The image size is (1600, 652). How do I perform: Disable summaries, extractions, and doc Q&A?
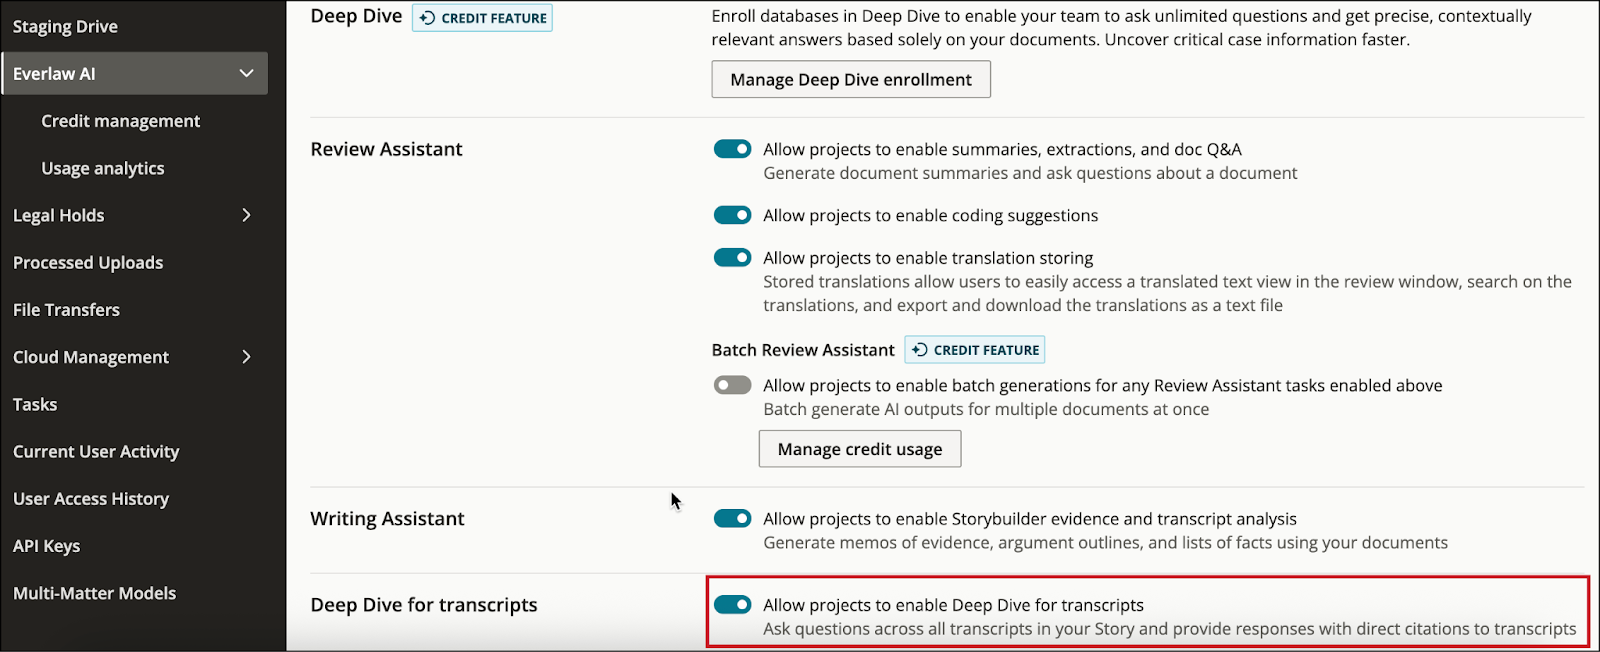pyautogui.click(x=732, y=148)
